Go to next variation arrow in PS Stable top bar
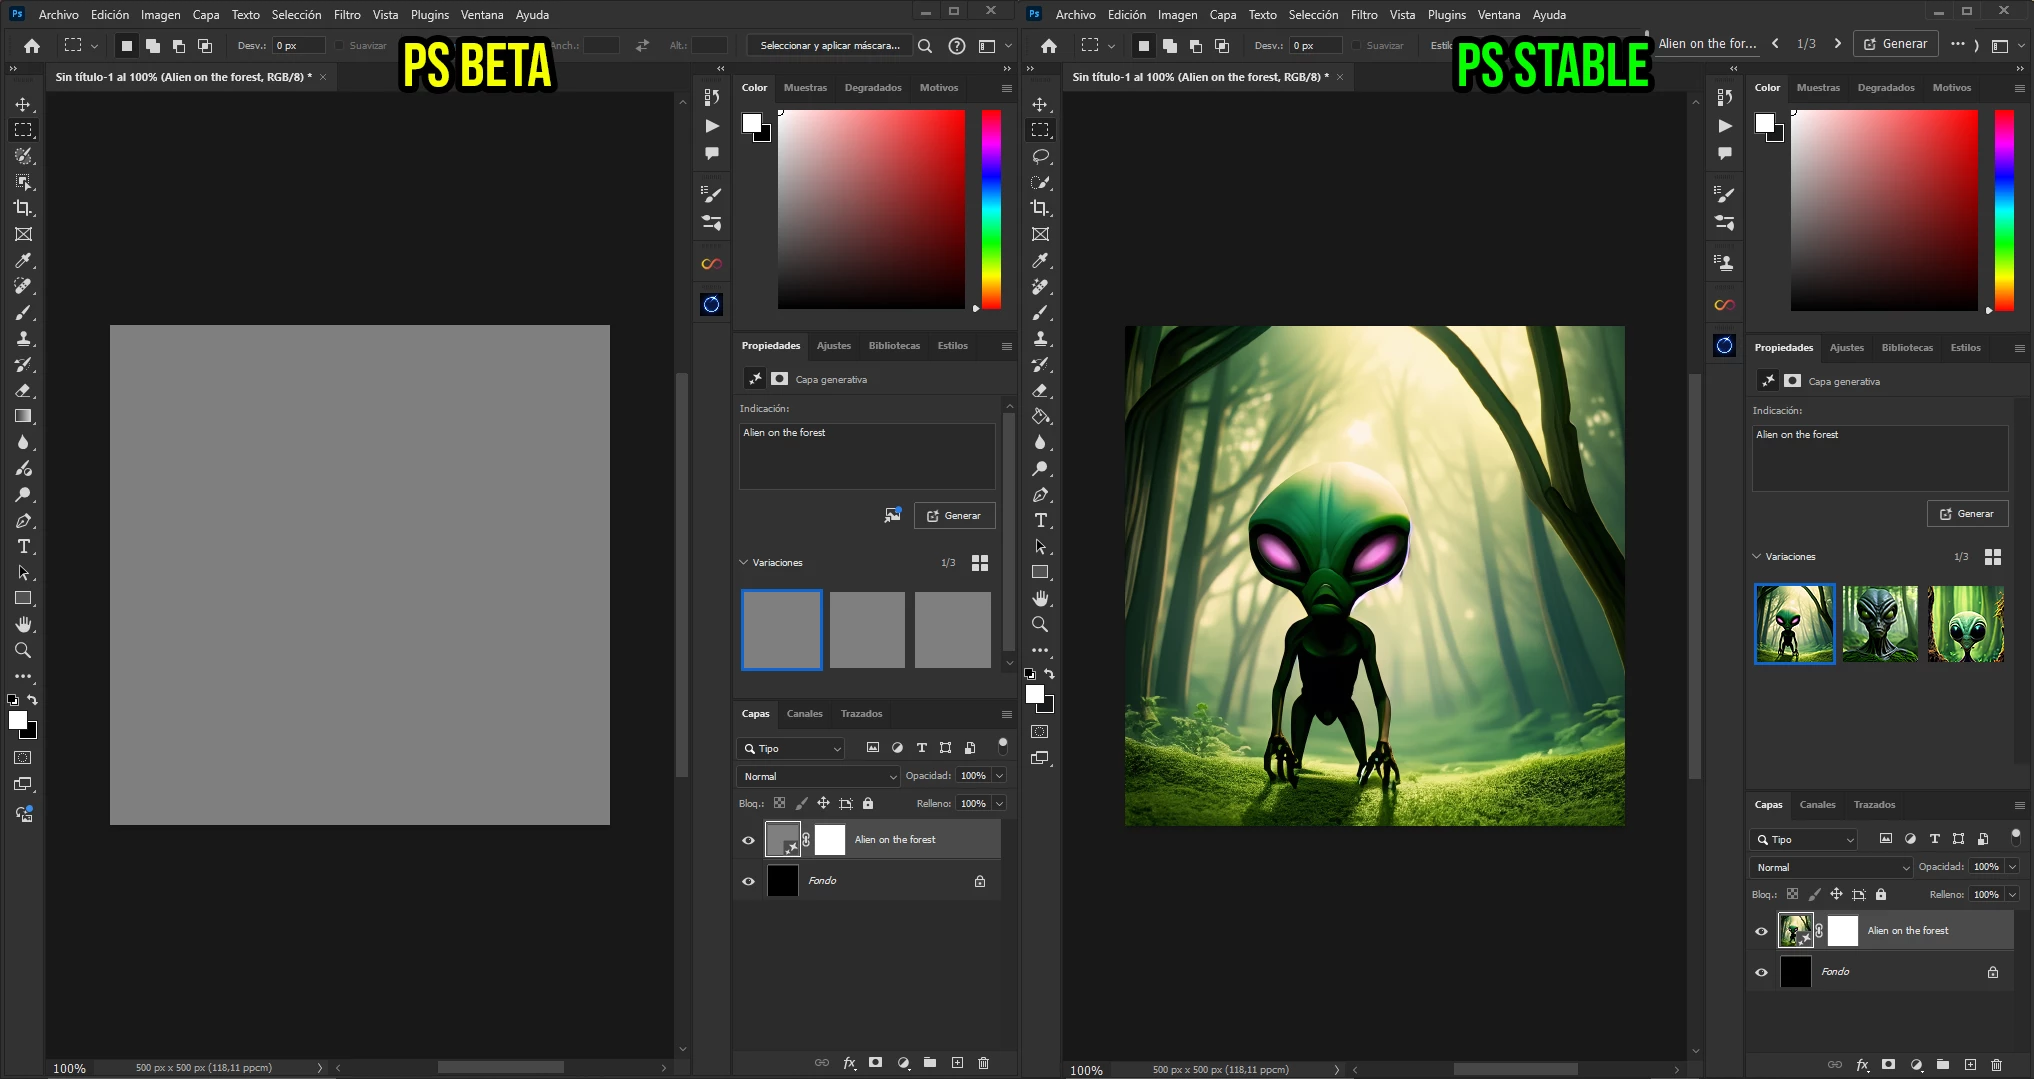The image size is (2034, 1079). click(1837, 44)
